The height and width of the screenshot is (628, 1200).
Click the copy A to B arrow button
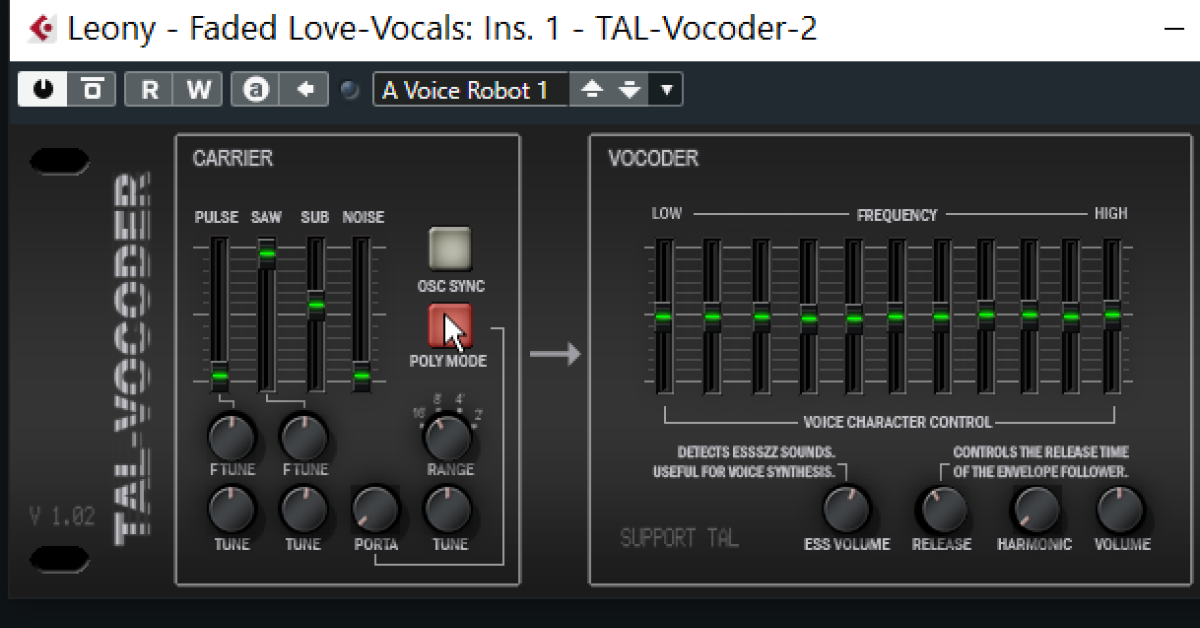304,90
